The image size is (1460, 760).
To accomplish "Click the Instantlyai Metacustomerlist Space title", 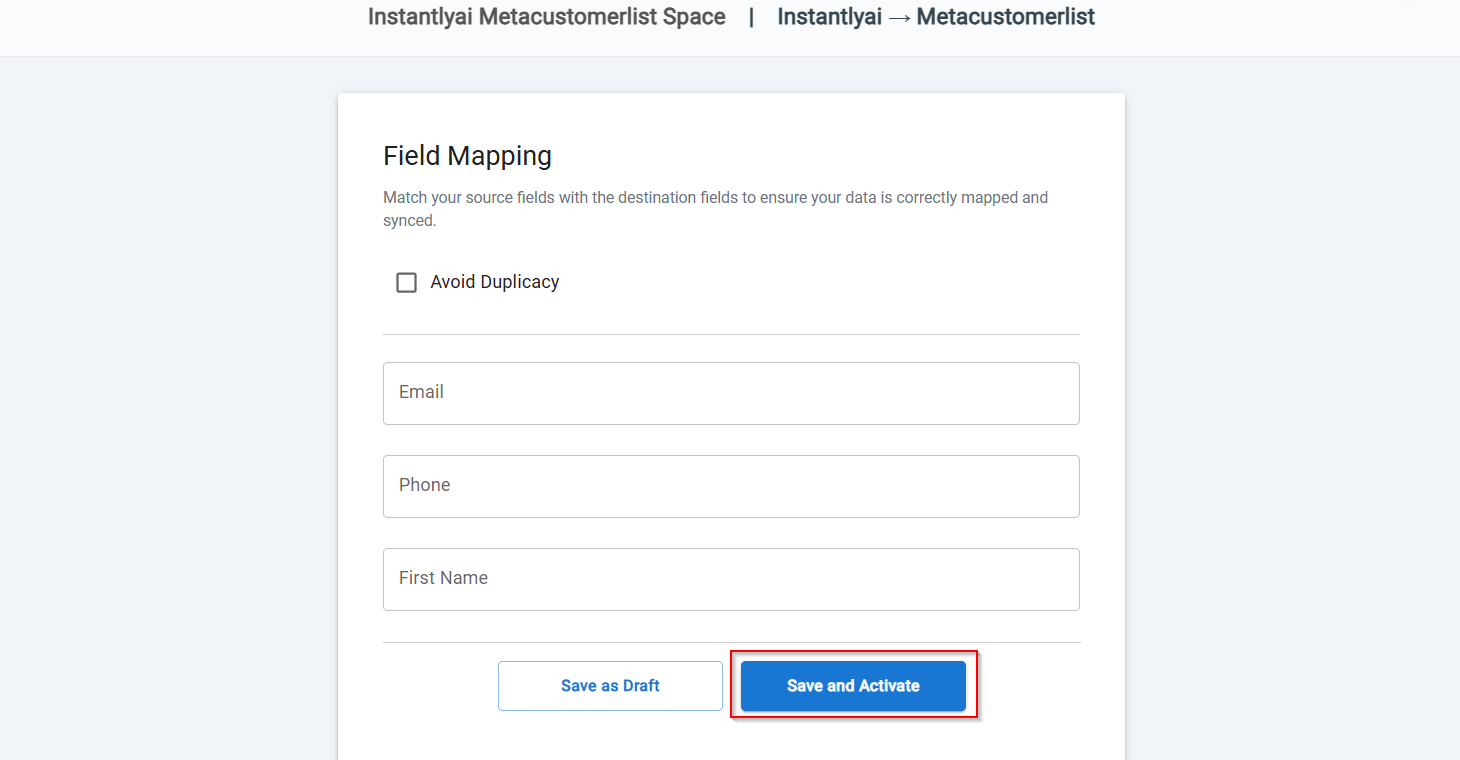I will point(546,17).
